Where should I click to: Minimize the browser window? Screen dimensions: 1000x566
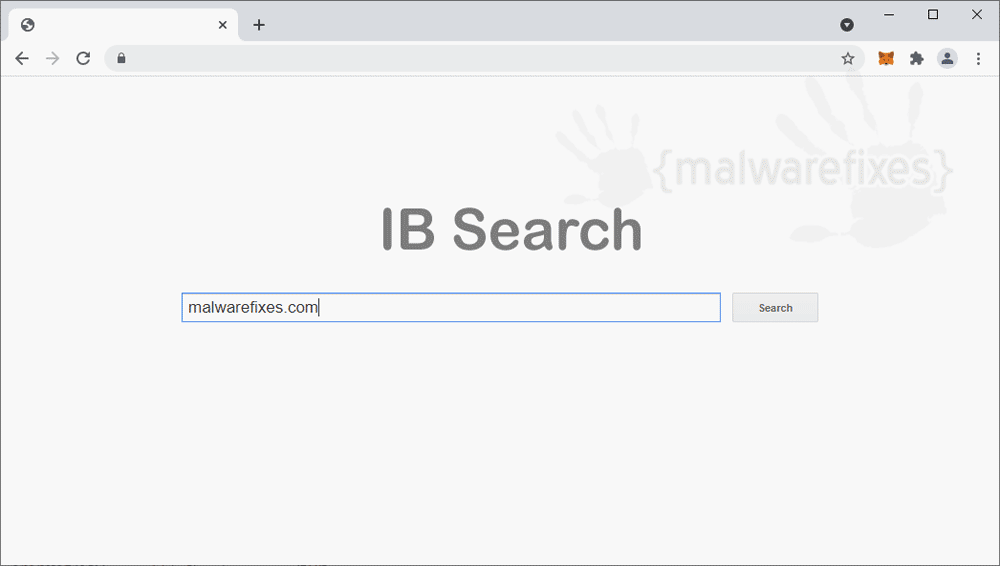[x=889, y=15]
